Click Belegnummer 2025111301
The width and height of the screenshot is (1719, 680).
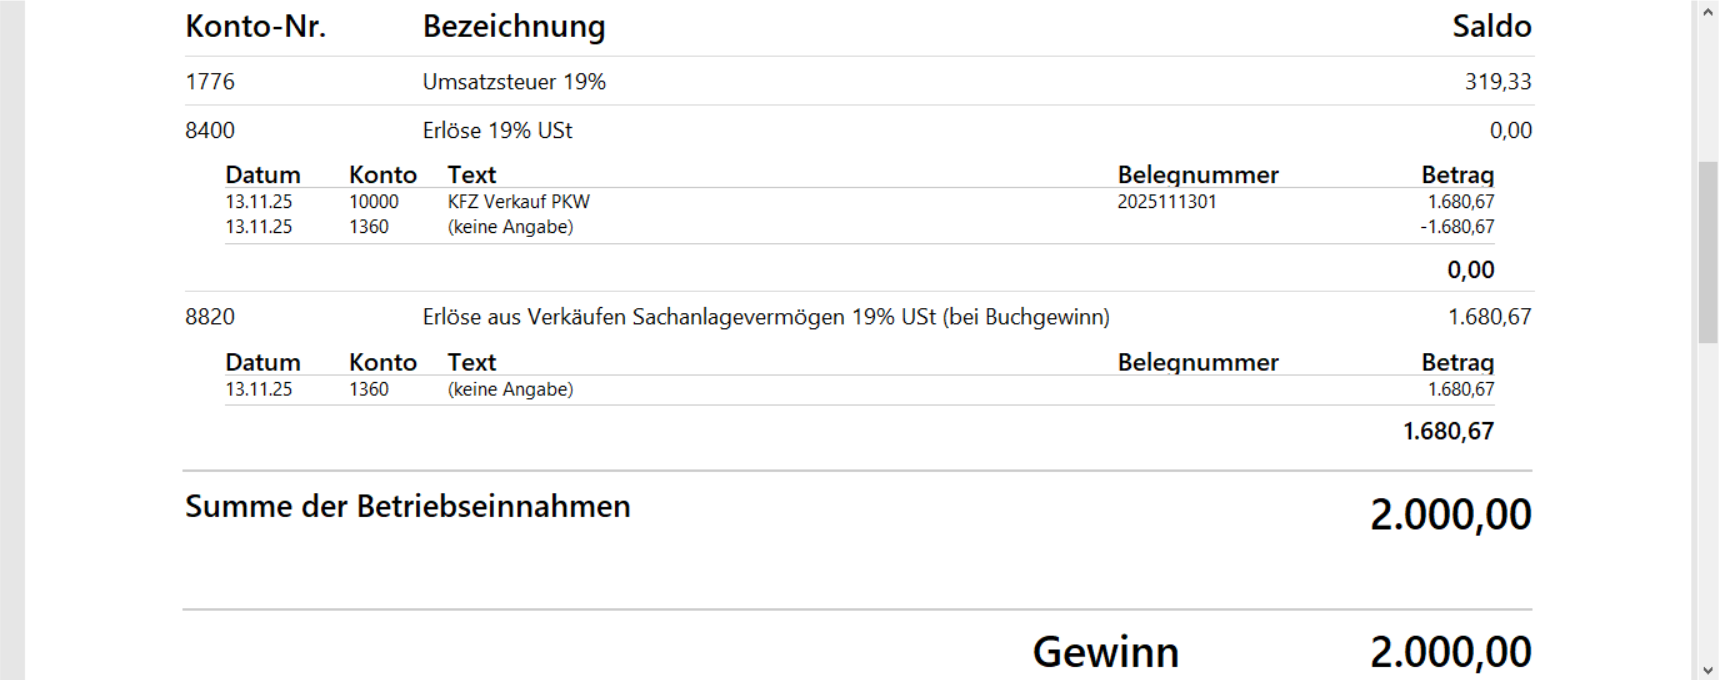click(1167, 202)
